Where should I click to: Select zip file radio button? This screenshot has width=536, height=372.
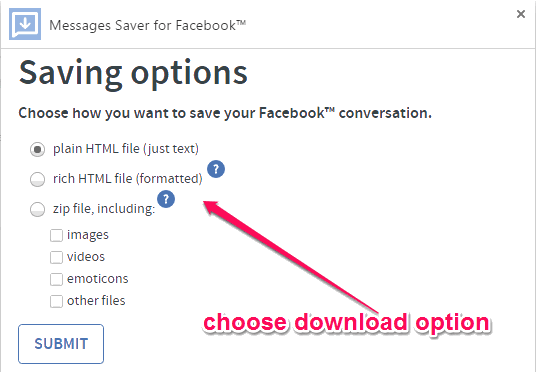37,209
